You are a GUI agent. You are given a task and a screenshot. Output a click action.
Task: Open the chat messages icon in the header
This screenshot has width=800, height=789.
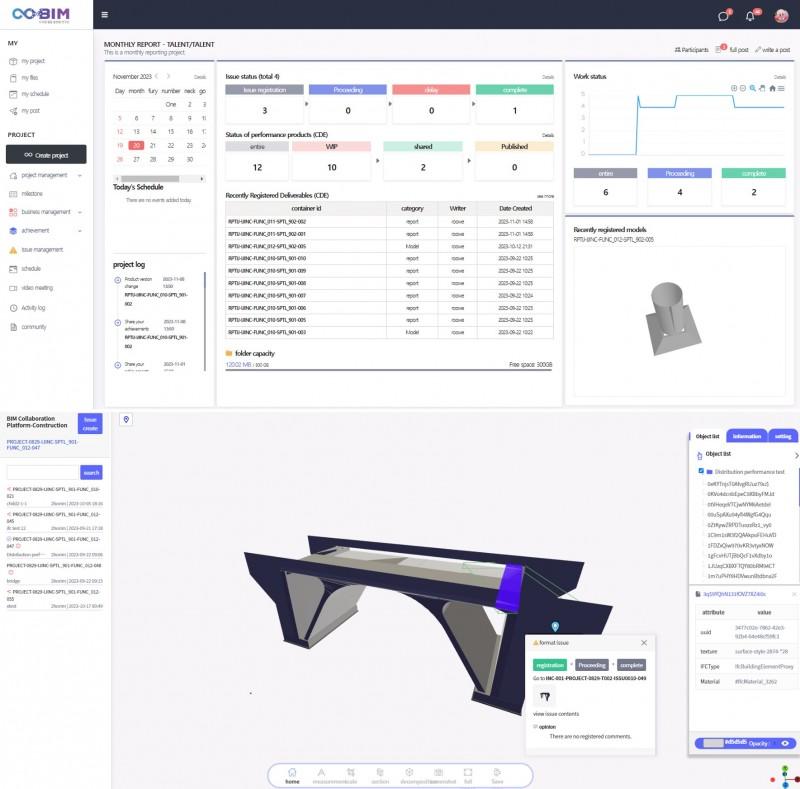coord(724,16)
